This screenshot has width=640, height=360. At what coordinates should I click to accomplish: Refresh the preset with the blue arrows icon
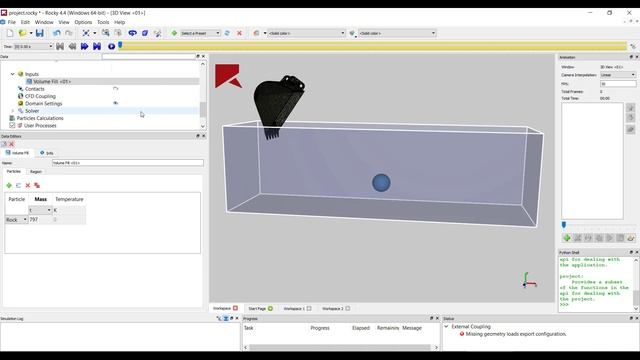click(x=227, y=33)
